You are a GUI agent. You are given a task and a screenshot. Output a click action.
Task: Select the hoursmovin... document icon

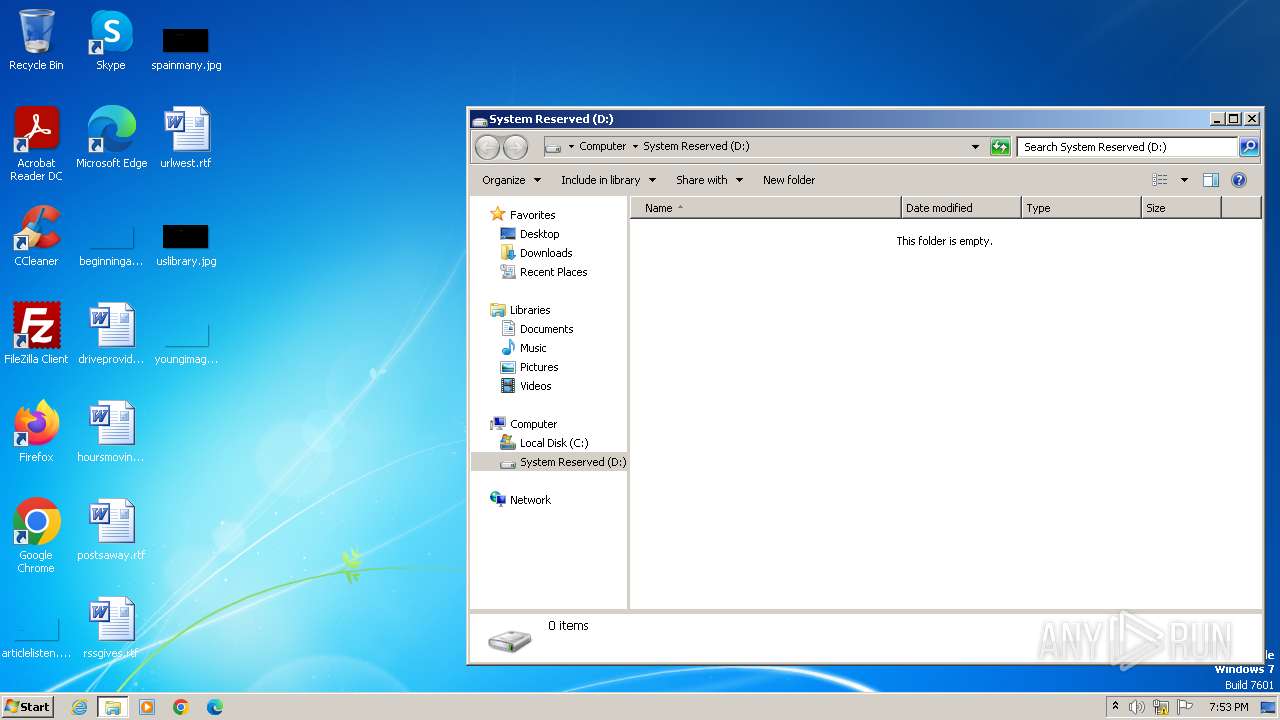click(x=111, y=431)
